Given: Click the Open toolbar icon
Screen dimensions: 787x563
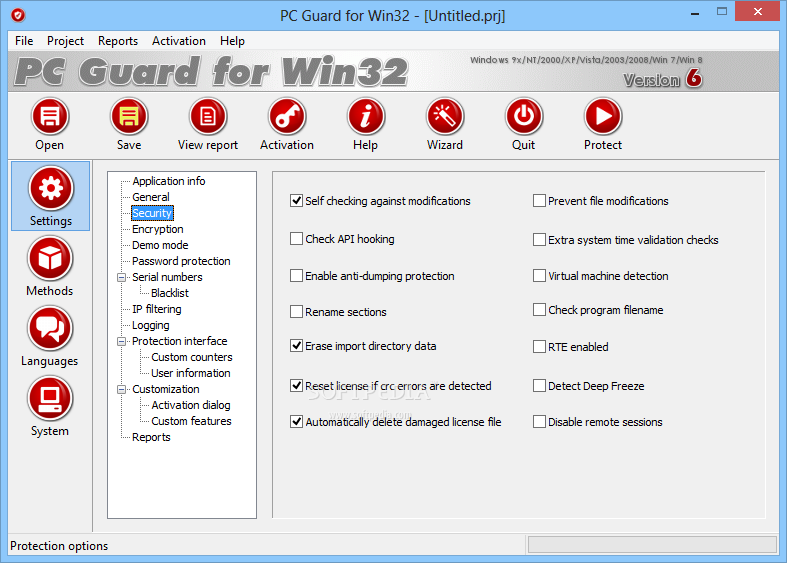Looking at the screenshot, I should click(50, 117).
